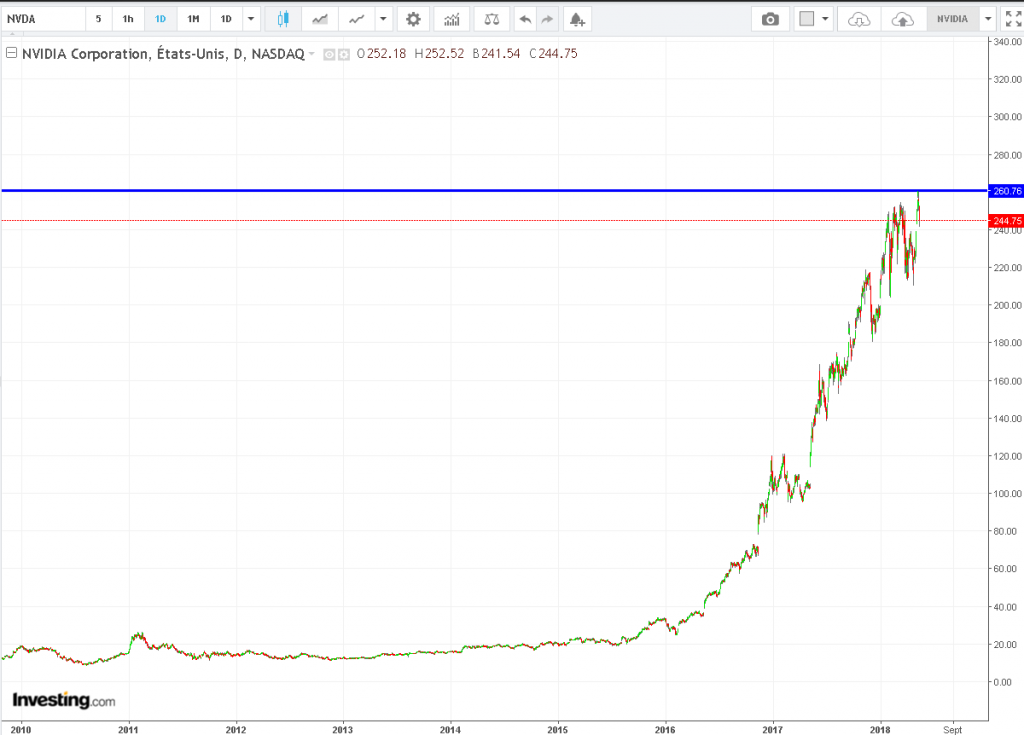
Task: Undo the last chart action
Action: tap(525, 19)
